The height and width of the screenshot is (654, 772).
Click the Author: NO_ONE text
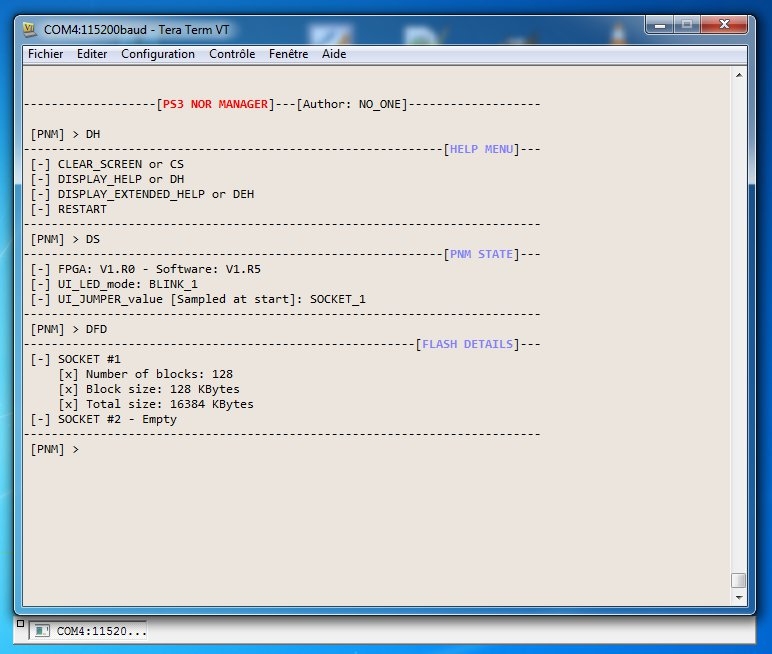(352, 104)
